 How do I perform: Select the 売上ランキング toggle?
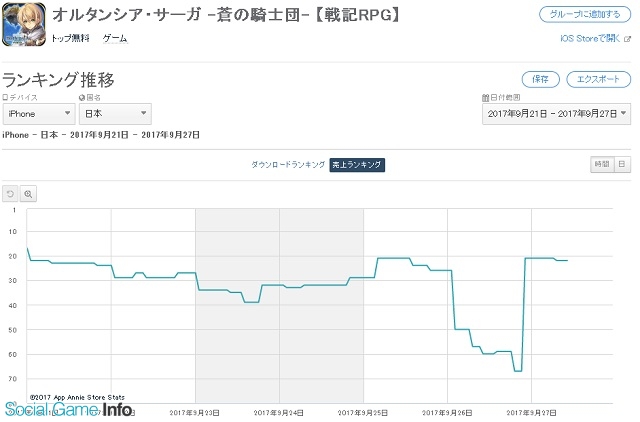[x=357, y=164]
